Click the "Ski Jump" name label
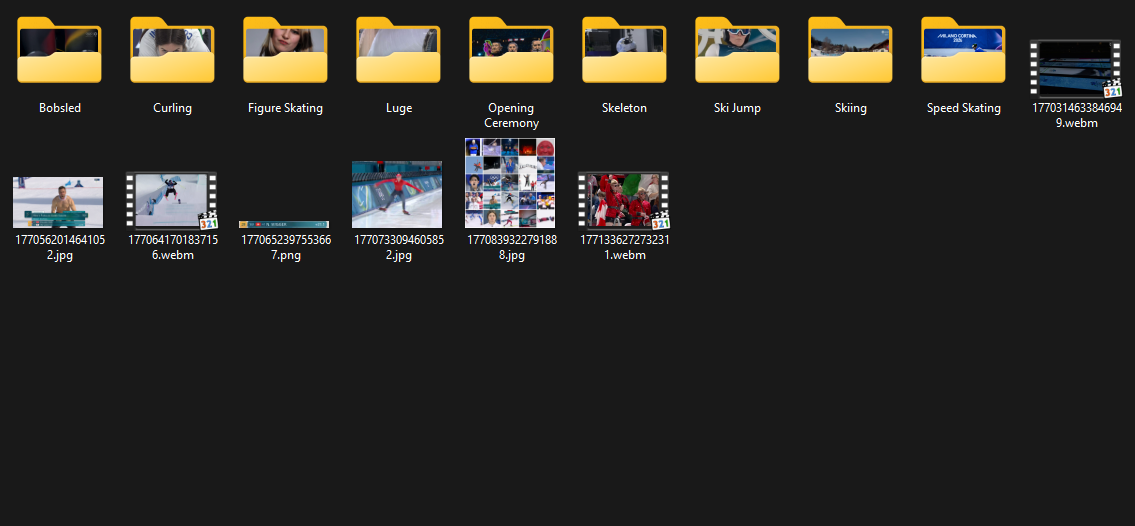This screenshot has height=526, width=1135. [x=737, y=108]
